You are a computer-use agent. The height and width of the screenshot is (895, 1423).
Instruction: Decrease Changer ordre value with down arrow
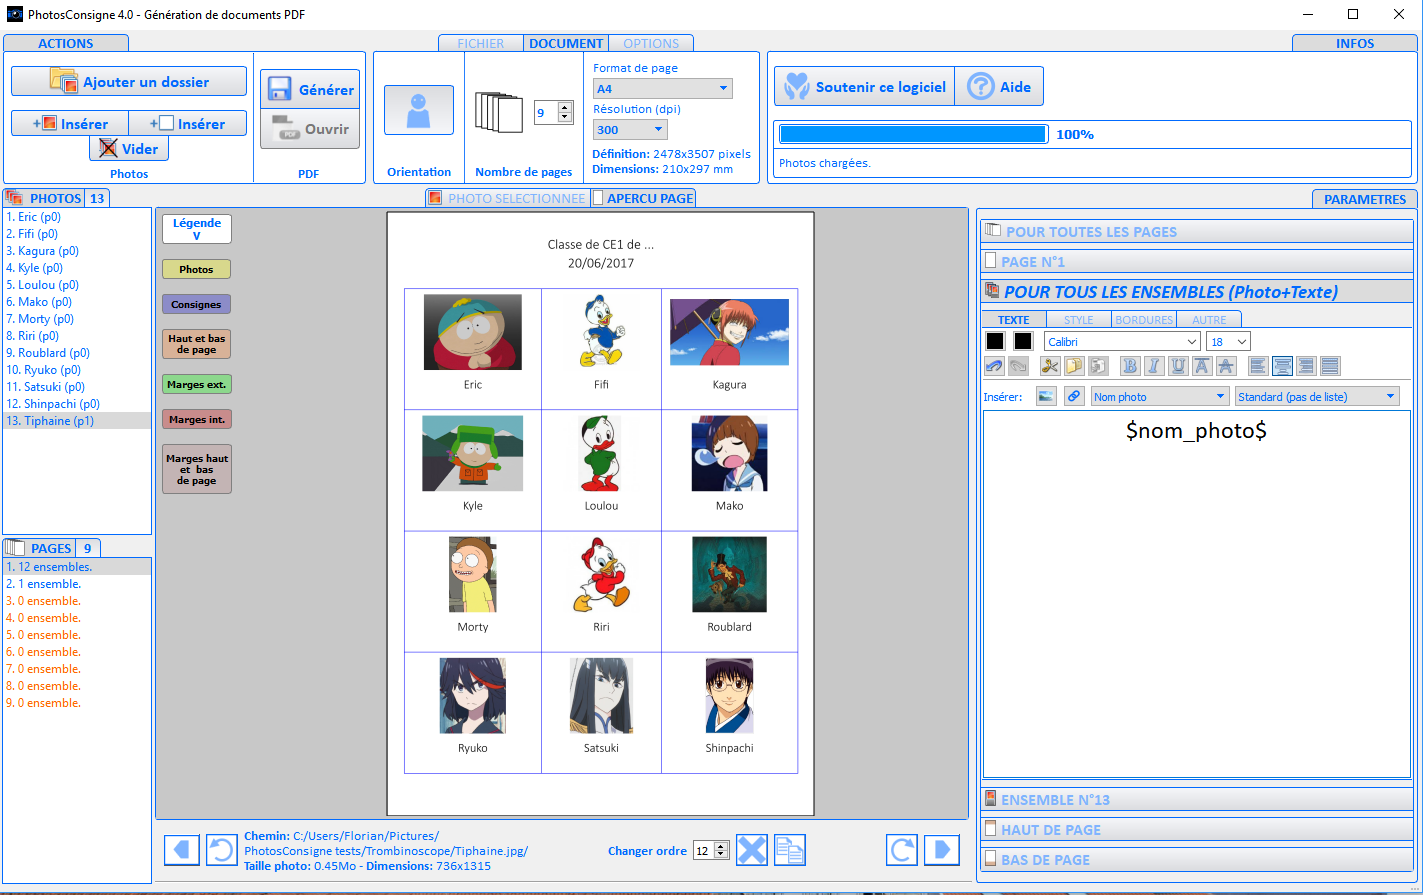[723, 856]
